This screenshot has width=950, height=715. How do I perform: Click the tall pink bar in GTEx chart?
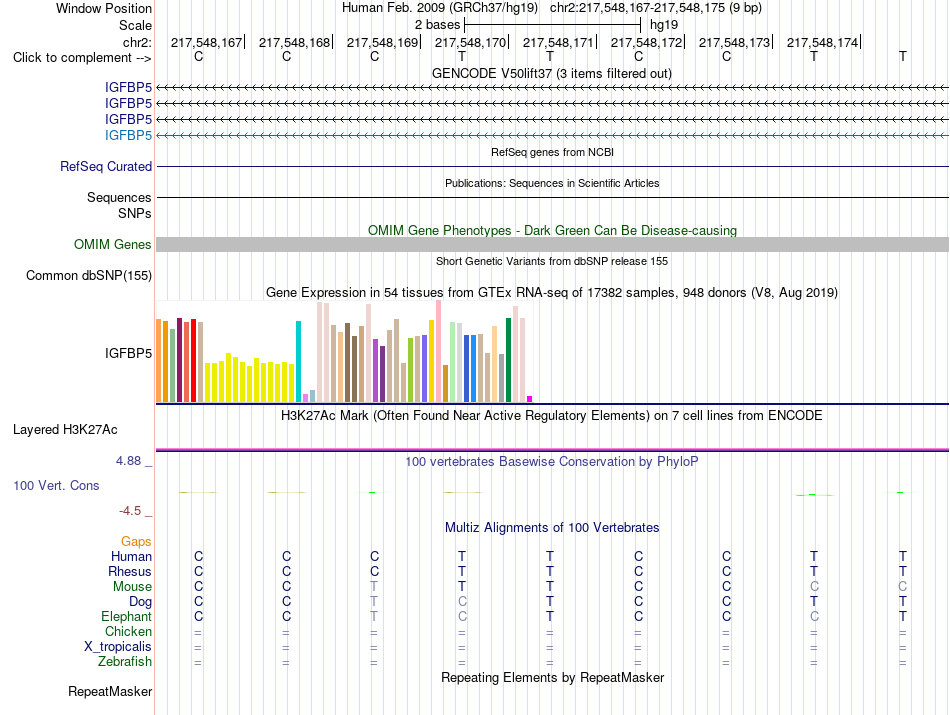pyautogui.click(x=438, y=351)
